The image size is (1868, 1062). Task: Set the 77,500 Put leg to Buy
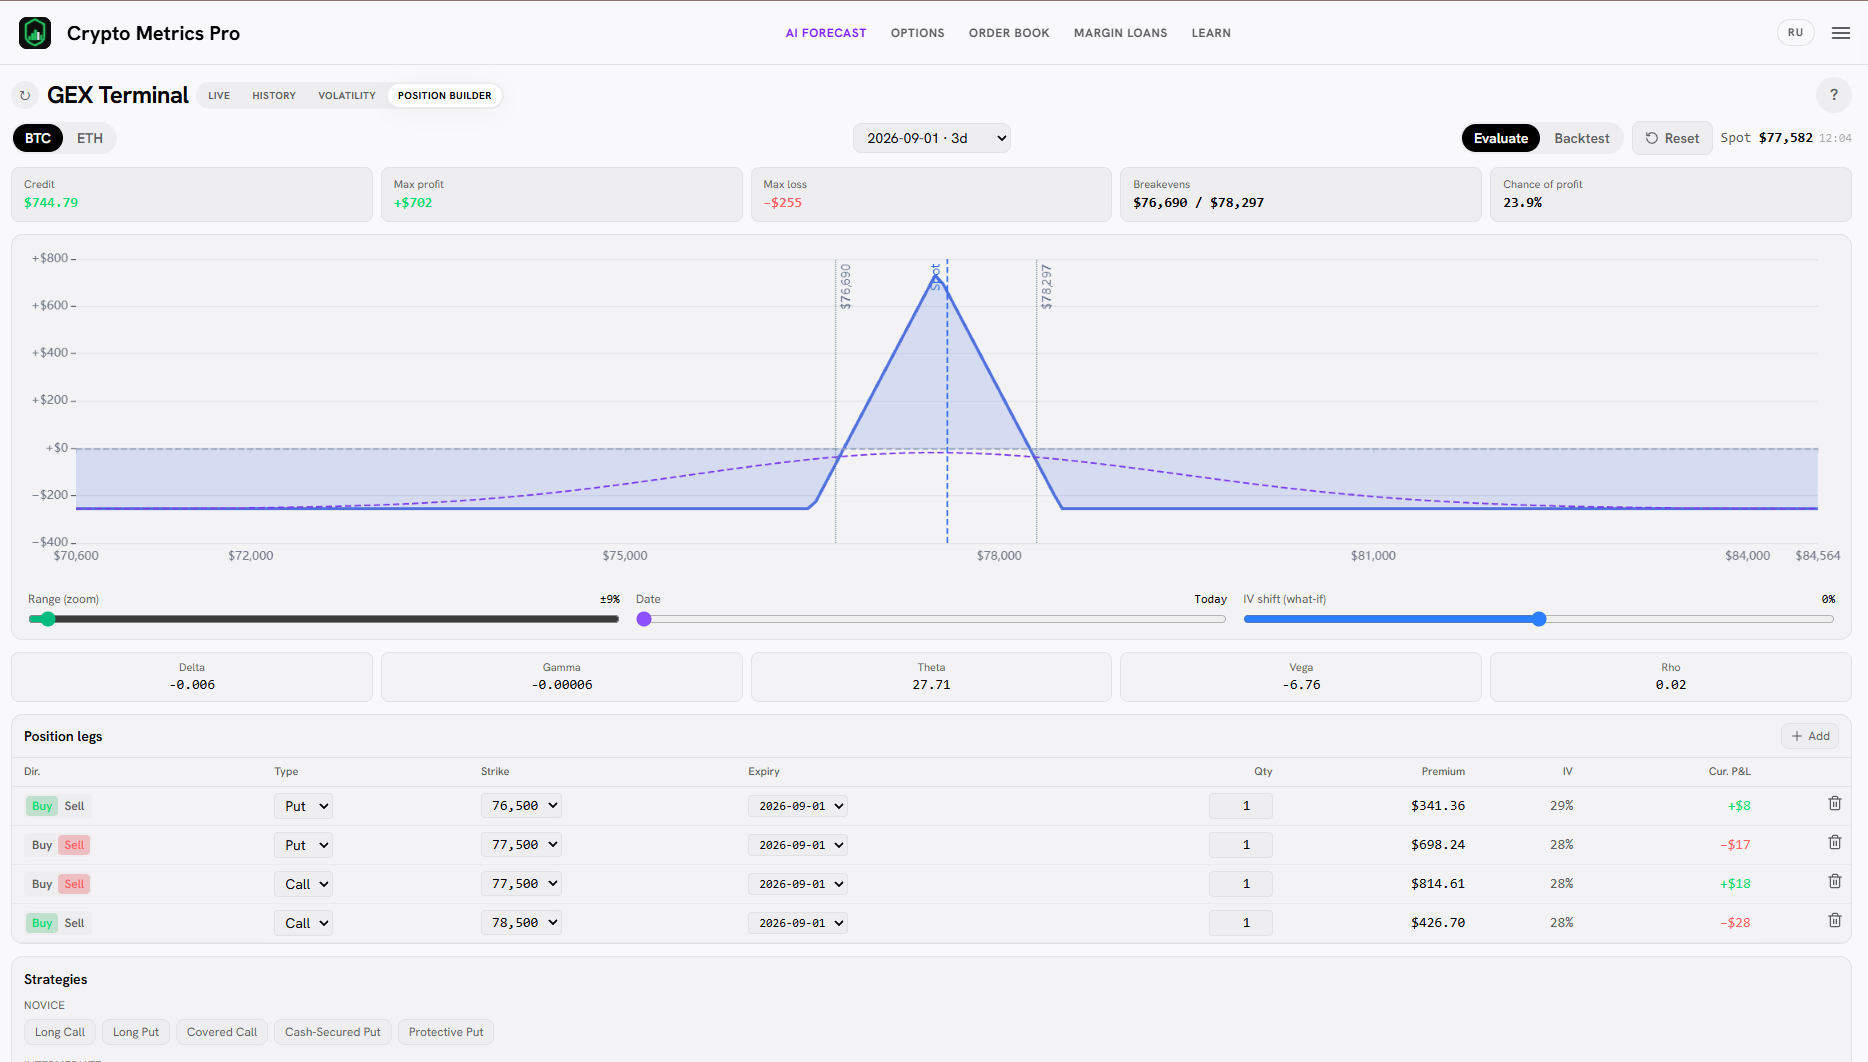coord(42,845)
